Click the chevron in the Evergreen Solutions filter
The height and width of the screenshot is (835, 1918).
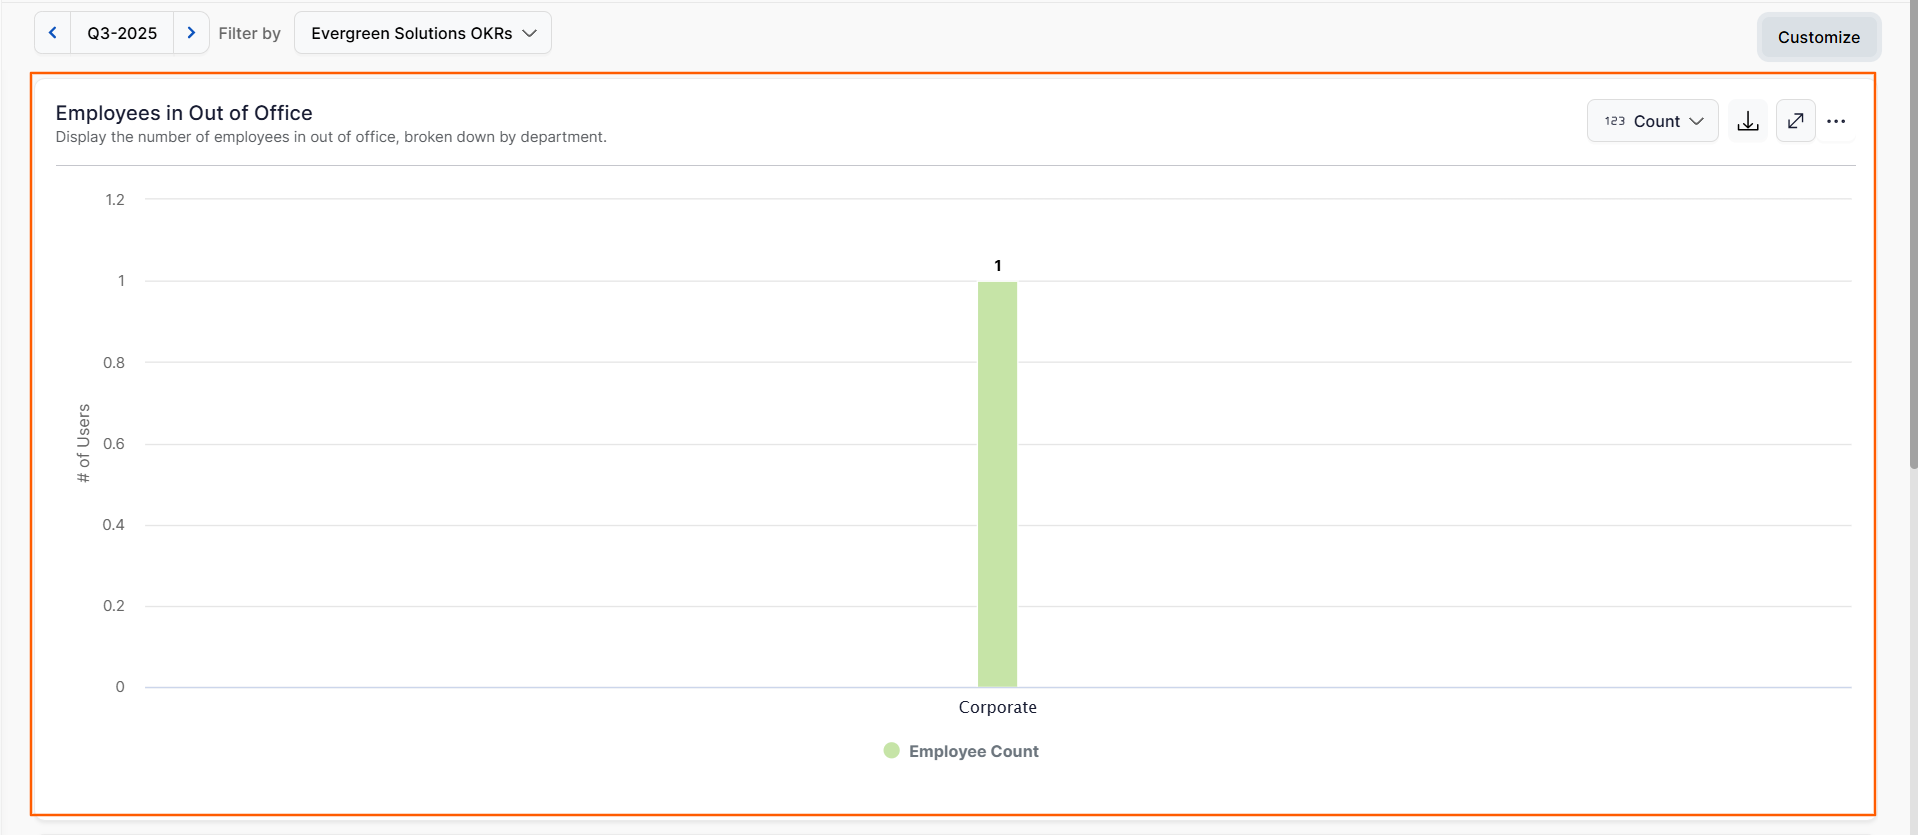(x=530, y=33)
